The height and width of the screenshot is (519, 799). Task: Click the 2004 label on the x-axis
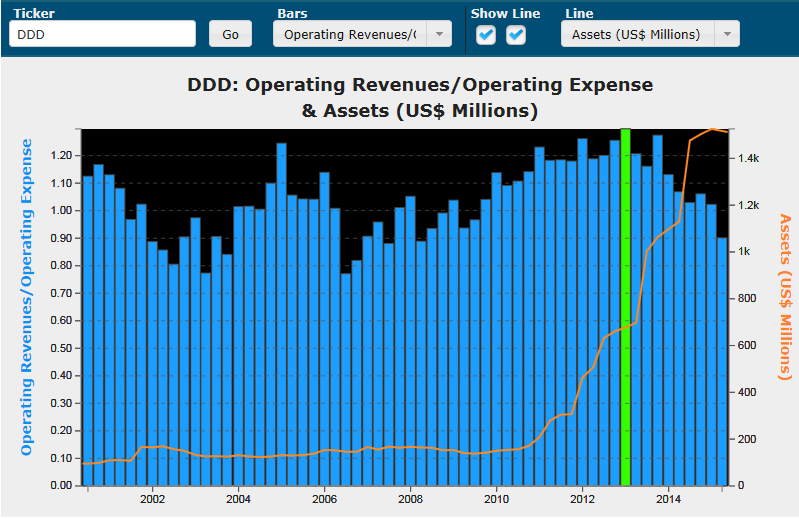click(x=238, y=499)
